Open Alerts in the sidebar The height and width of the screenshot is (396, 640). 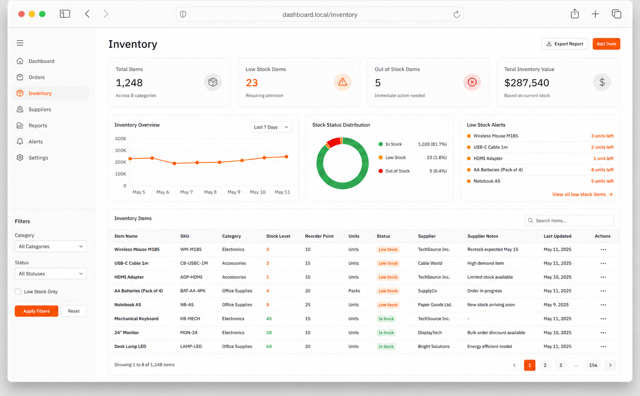(x=36, y=142)
